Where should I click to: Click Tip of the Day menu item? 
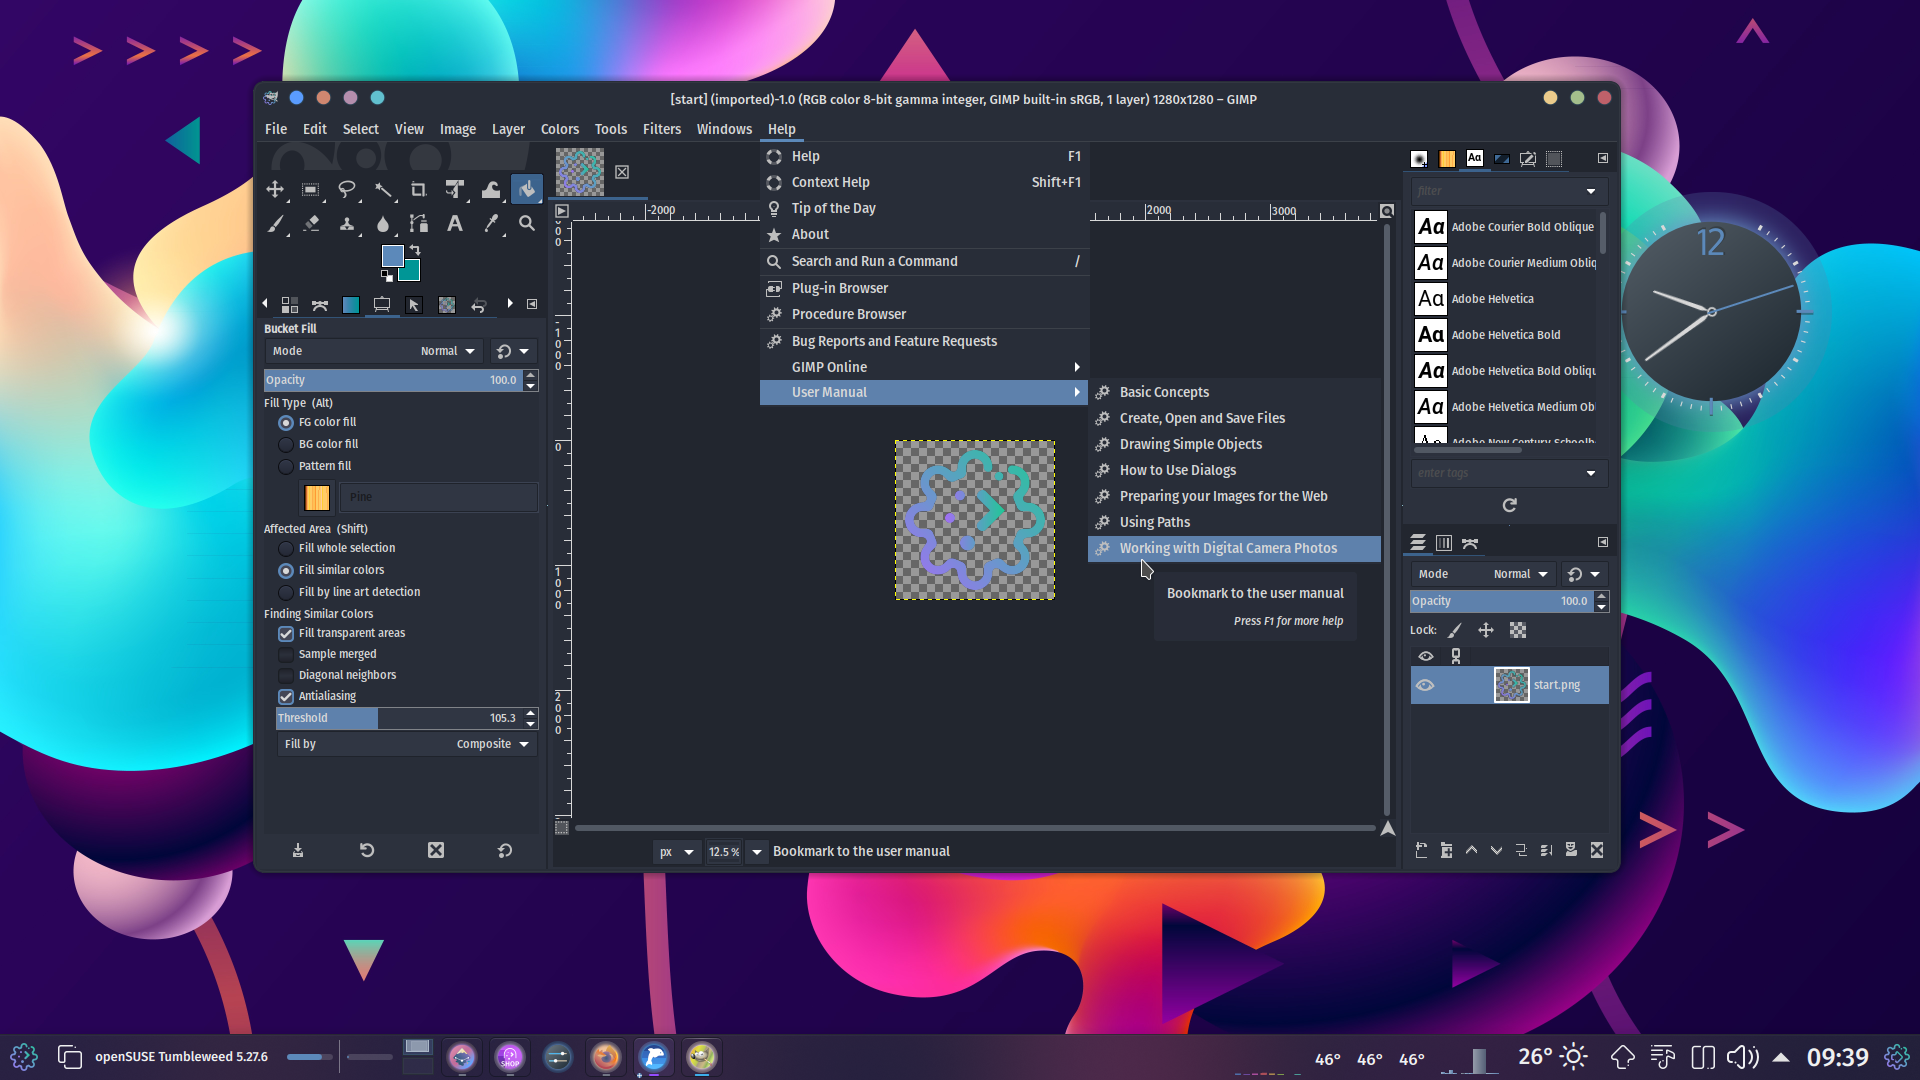925,208
